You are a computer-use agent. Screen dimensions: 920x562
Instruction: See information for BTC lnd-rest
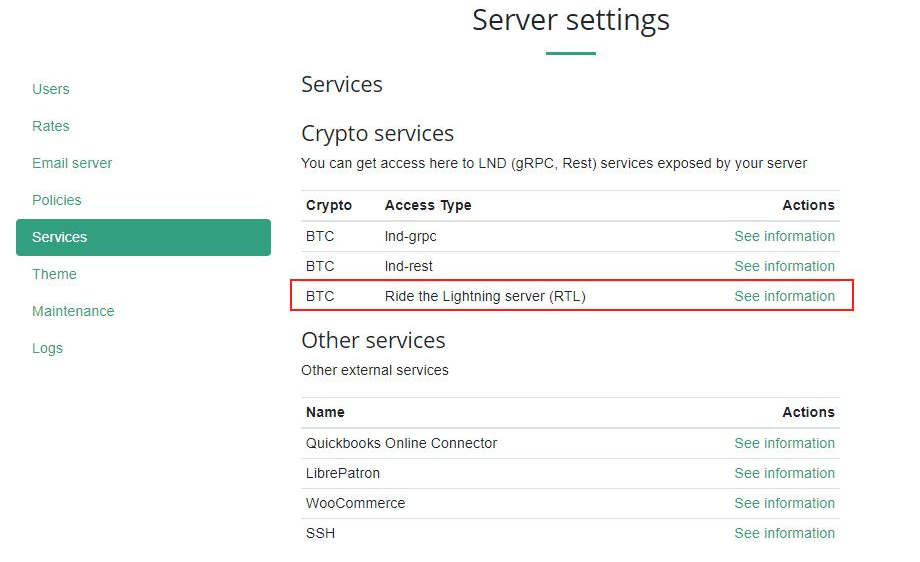pyautogui.click(x=784, y=266)
